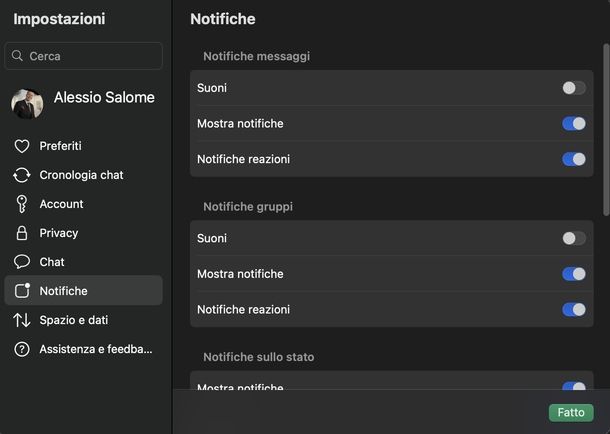Open the Preferiti settings section

tap(83, 146)
